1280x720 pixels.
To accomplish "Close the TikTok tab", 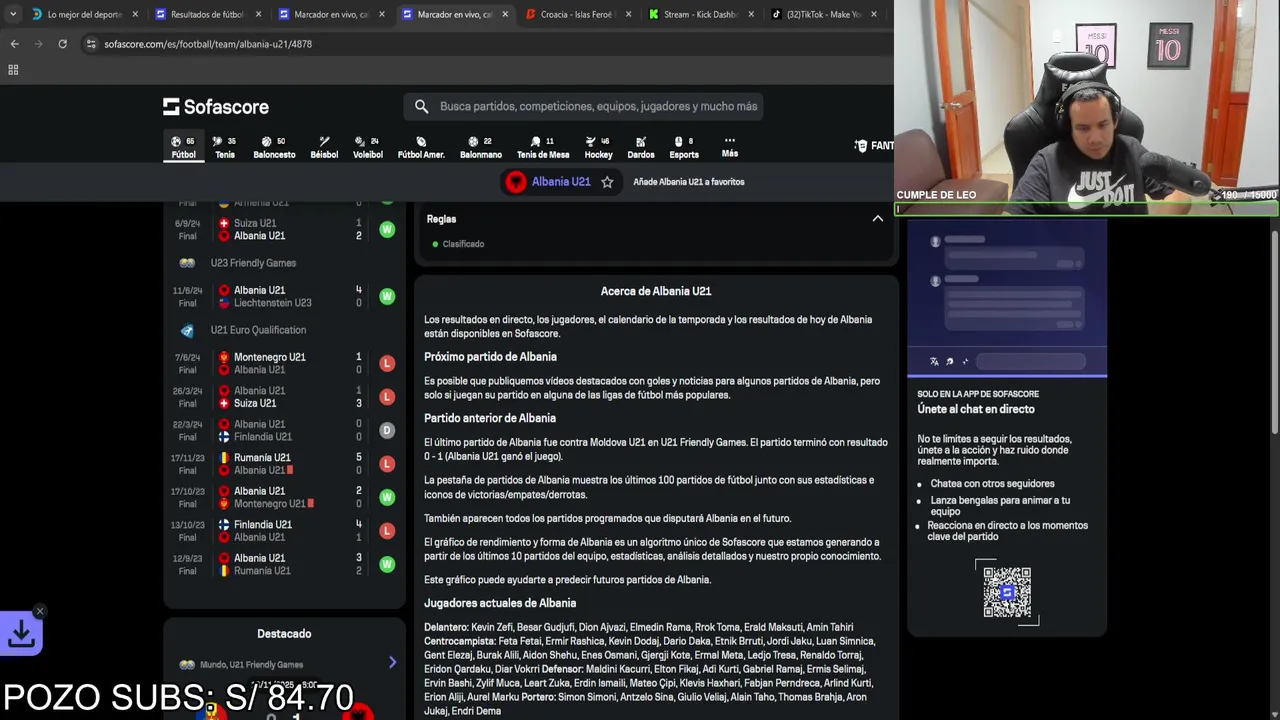I will tap(874, 14).
